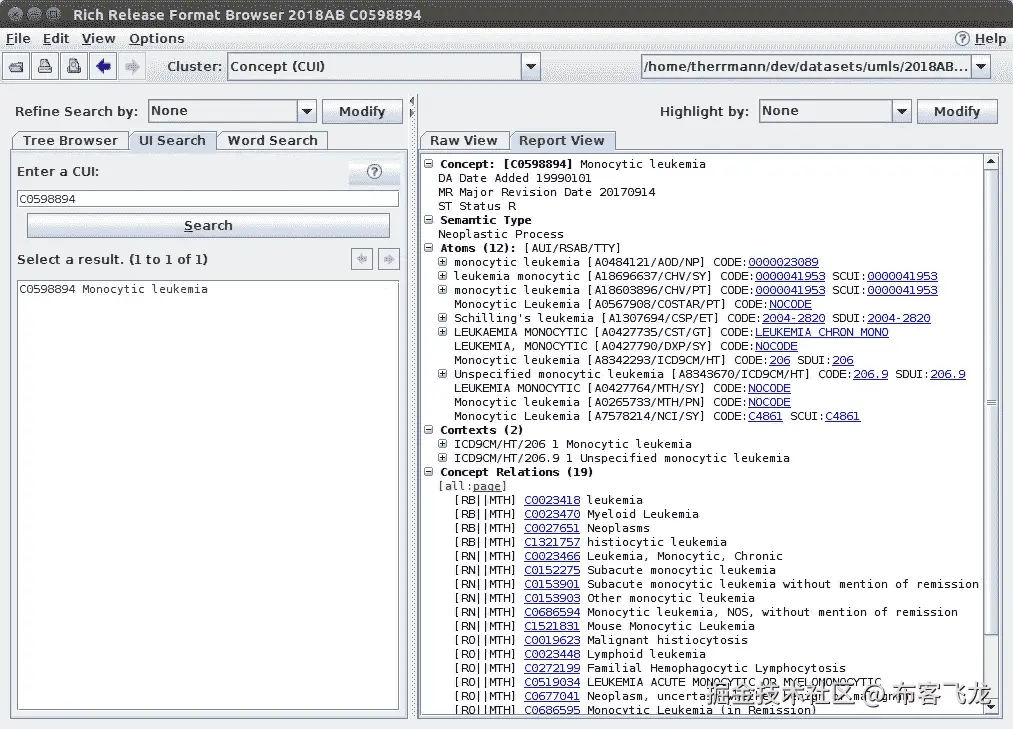Click the greyed forward arrow icon
Image resolution: width=1013 pixels, height=729 pixels.
(132, 67)
